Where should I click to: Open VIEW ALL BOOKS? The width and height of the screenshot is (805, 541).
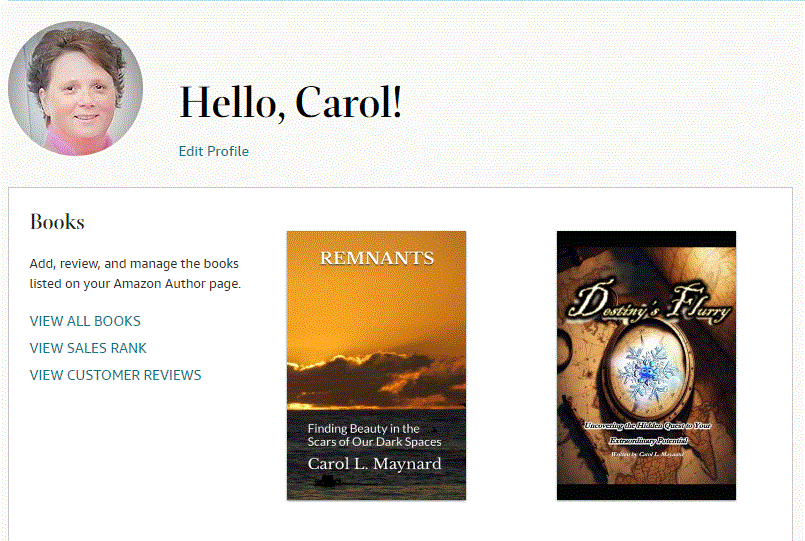(x=85, y=321)
